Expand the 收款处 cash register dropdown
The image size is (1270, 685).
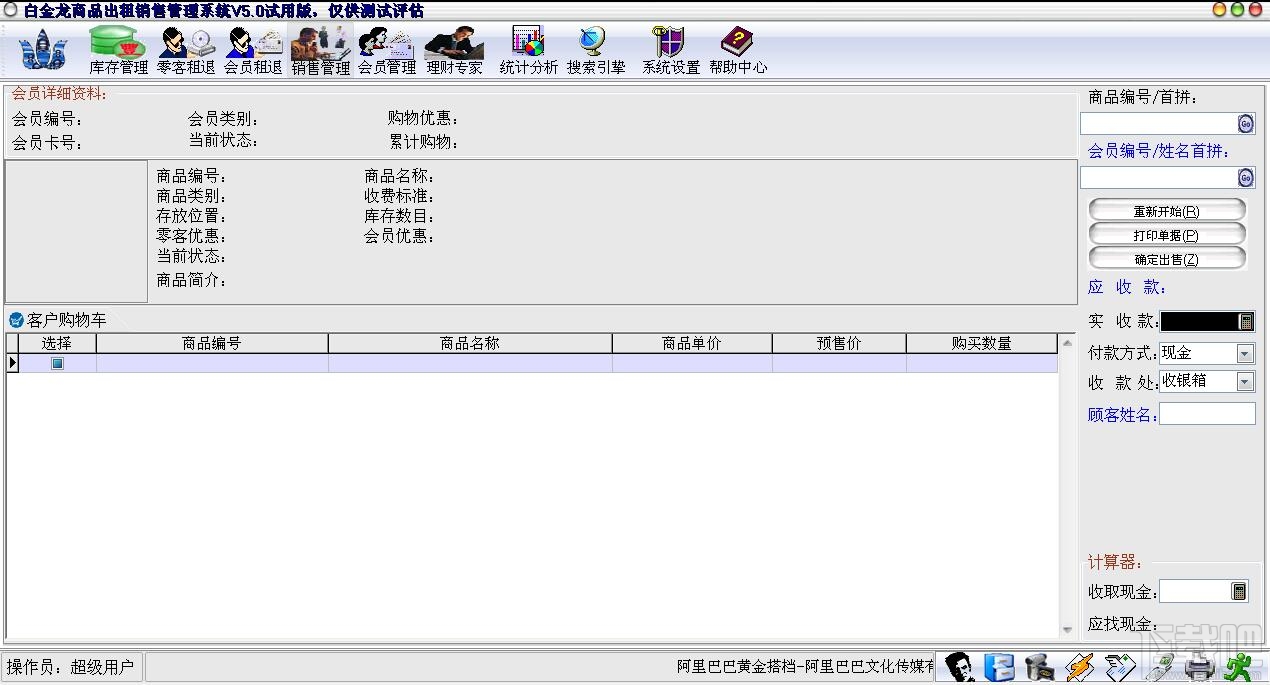[1243, 381]
